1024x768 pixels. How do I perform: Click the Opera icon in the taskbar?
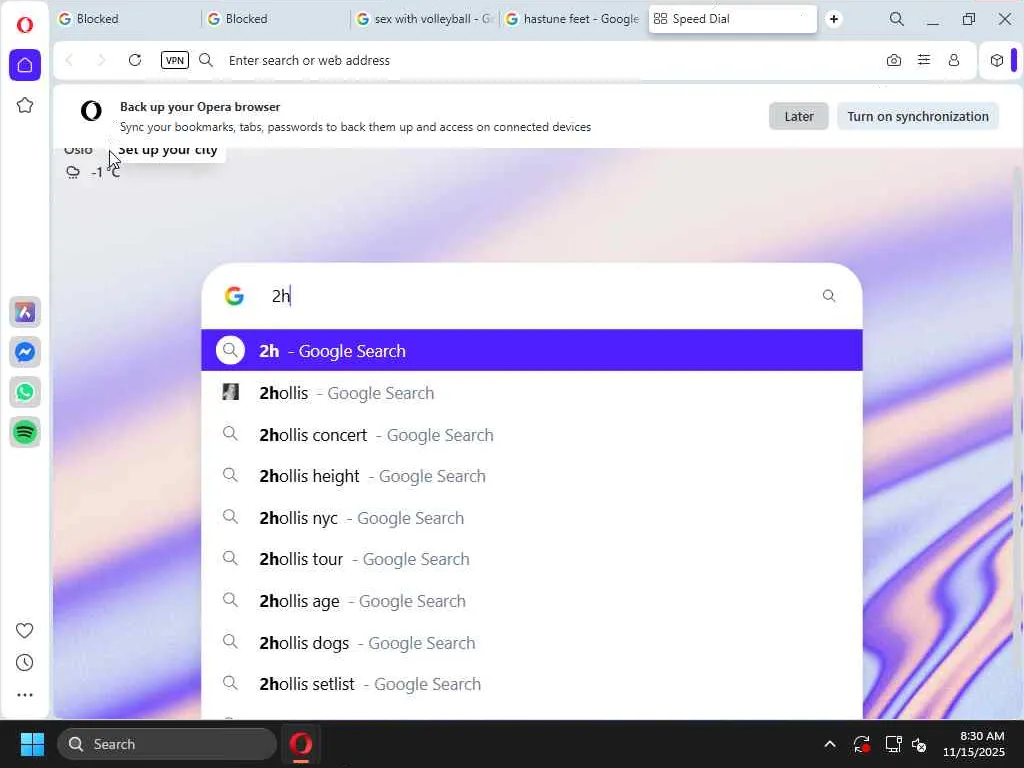click(300, 744)
